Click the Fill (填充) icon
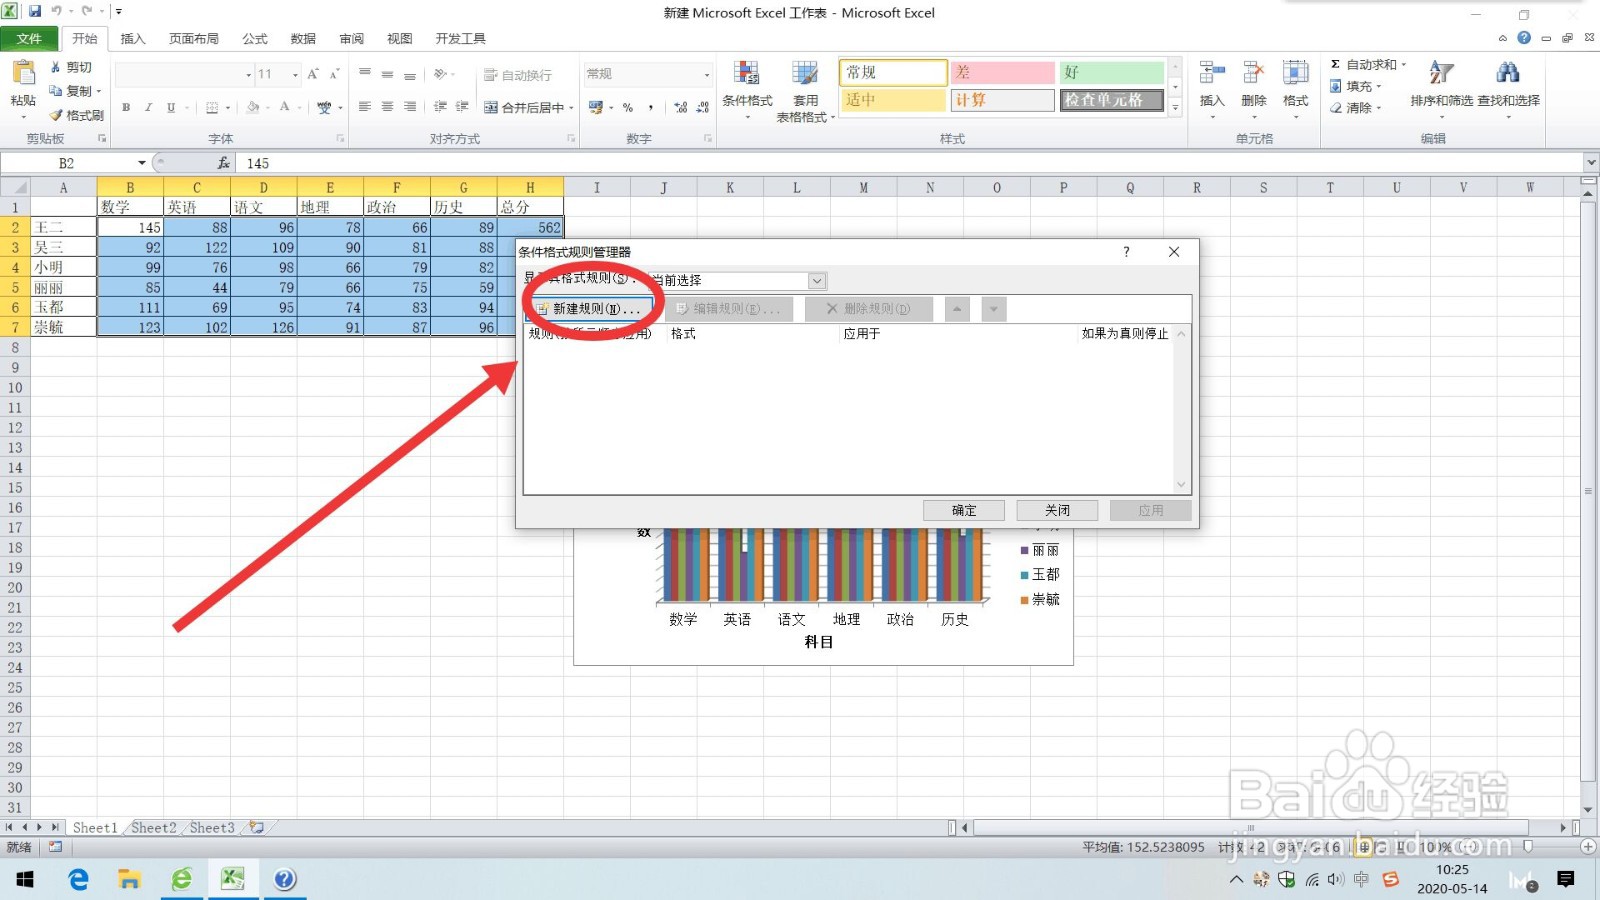The height and width of the screenshot is (900, 1600). pyautogui.click(x=1336, y=86)
